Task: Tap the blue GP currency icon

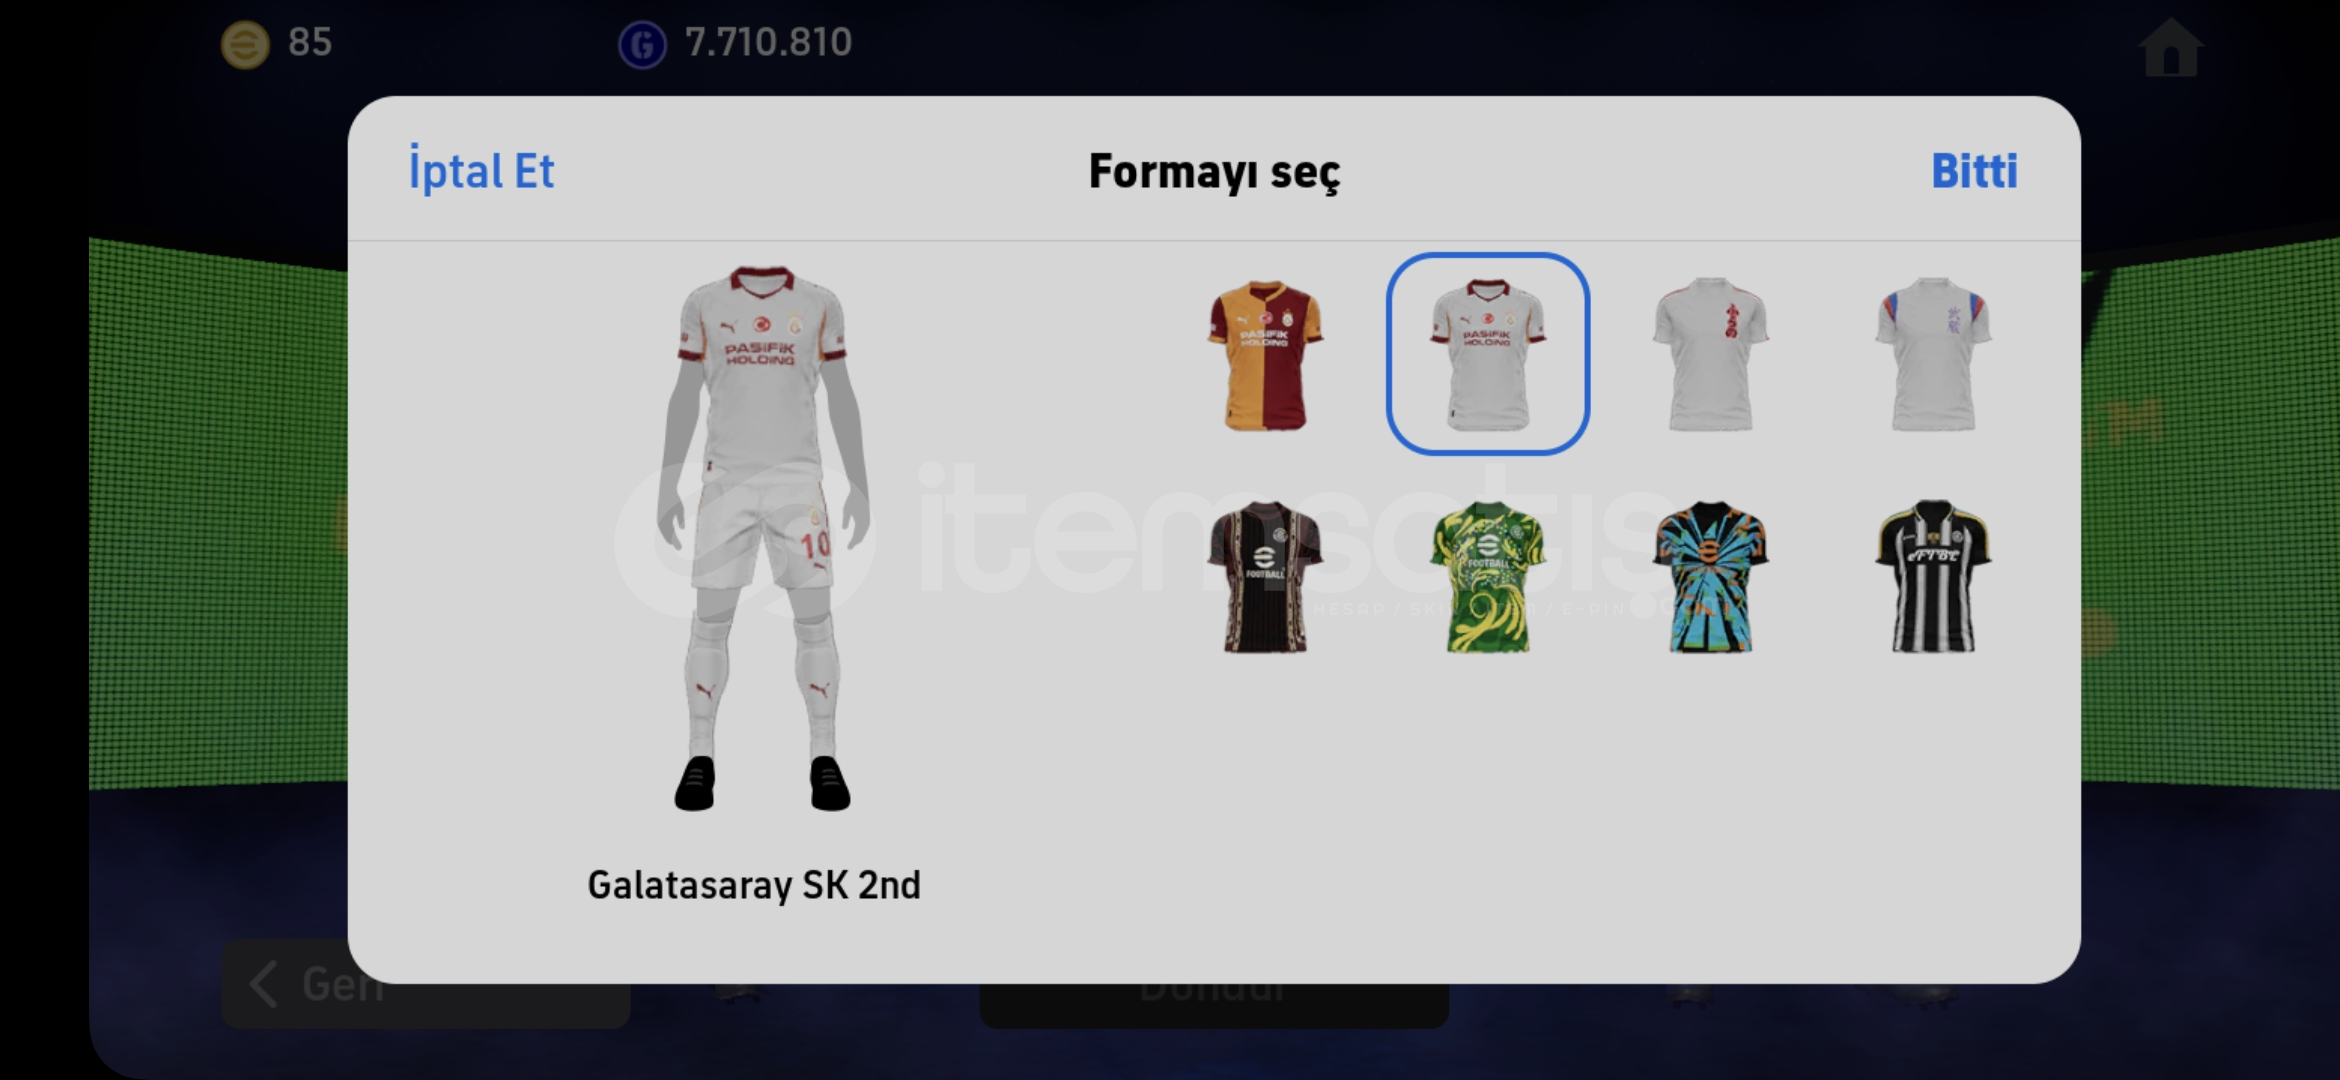Action: click(642, 44)
